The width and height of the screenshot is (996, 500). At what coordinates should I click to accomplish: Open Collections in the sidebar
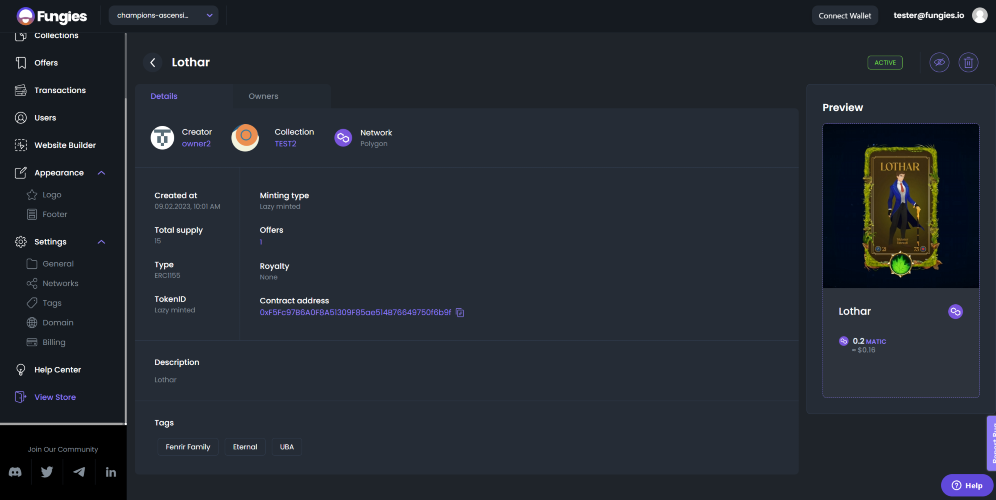click(56, 36)
